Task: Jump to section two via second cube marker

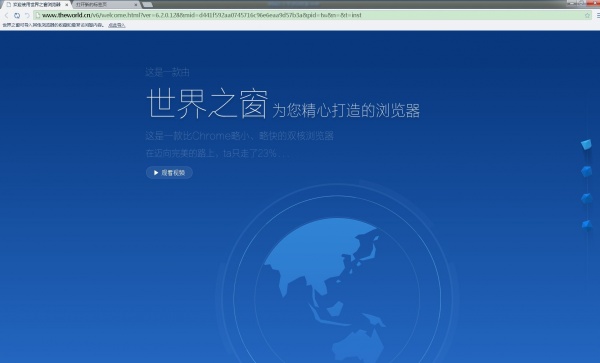Action: coord(586,171)
